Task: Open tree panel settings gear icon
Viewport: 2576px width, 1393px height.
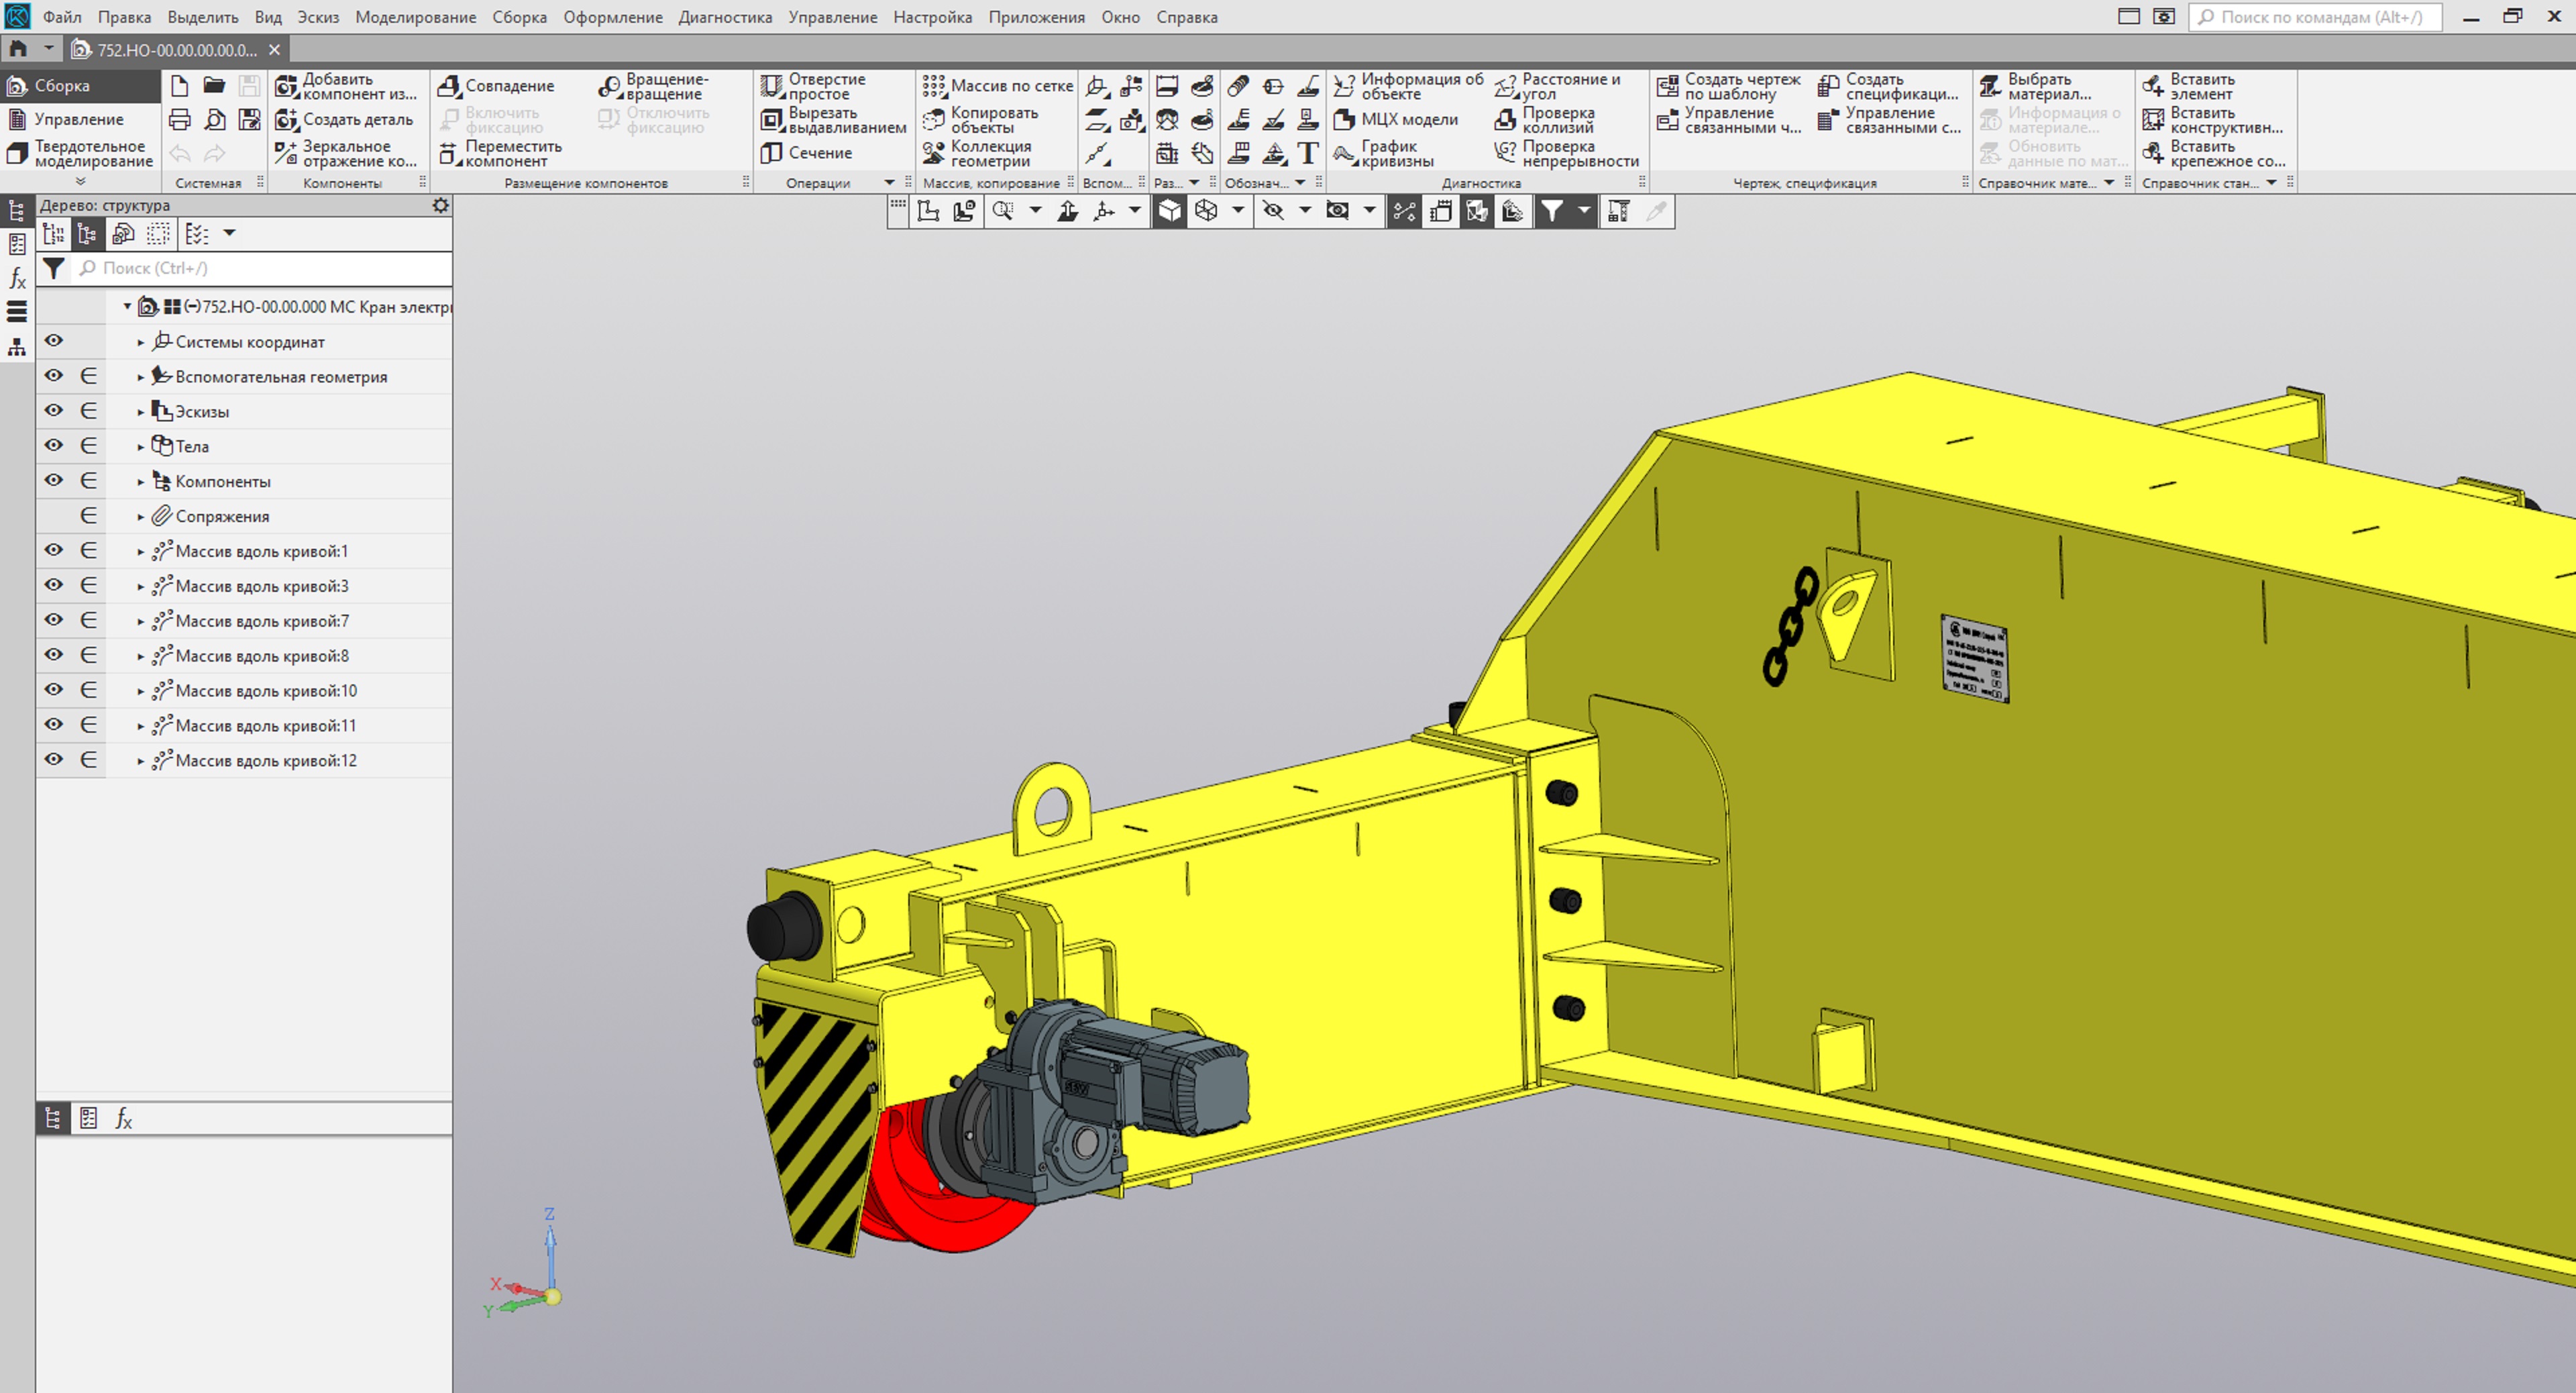Action: pos(440,205)
